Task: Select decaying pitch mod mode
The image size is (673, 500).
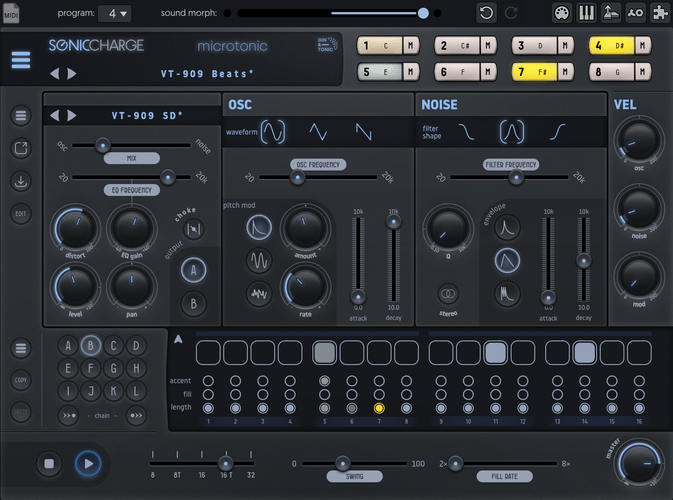Action: coord(259,227)
